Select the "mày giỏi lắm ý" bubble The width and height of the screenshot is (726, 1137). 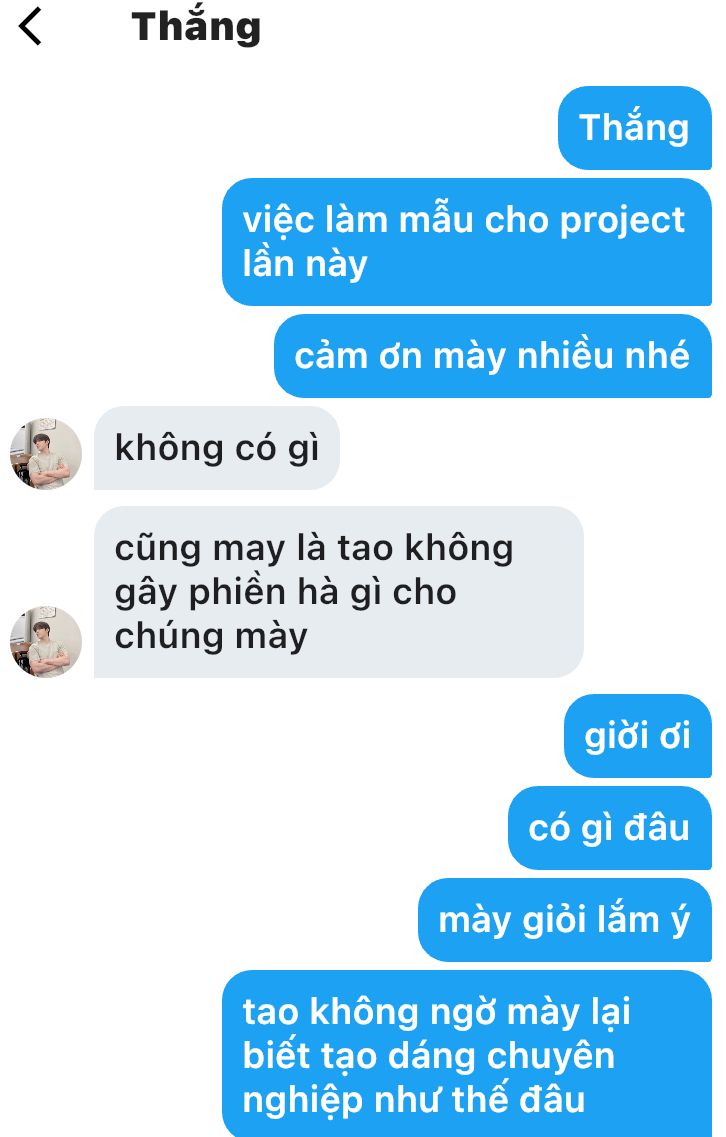click(x=565, y=920)
